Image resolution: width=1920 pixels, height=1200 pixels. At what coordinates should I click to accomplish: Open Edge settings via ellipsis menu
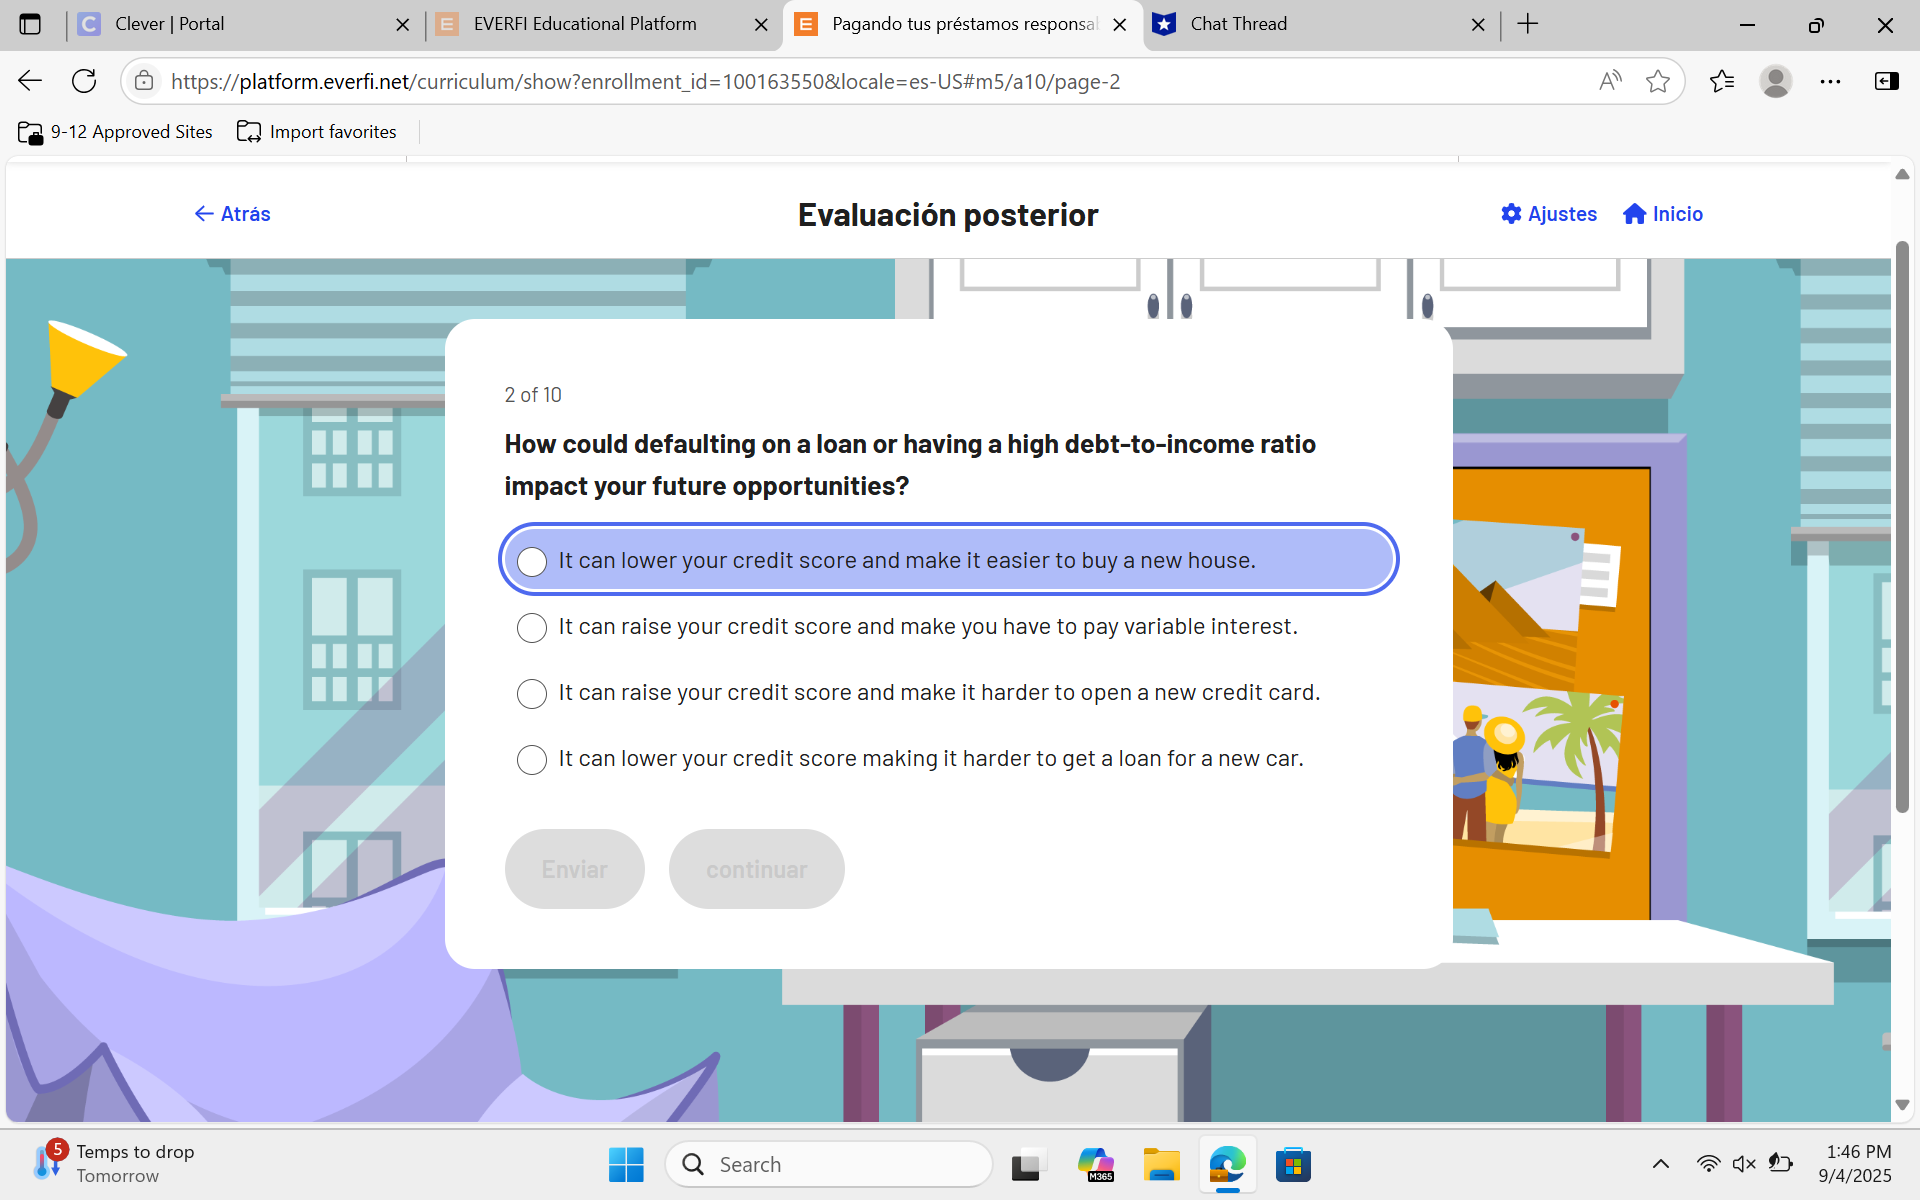click(1831, 81)
